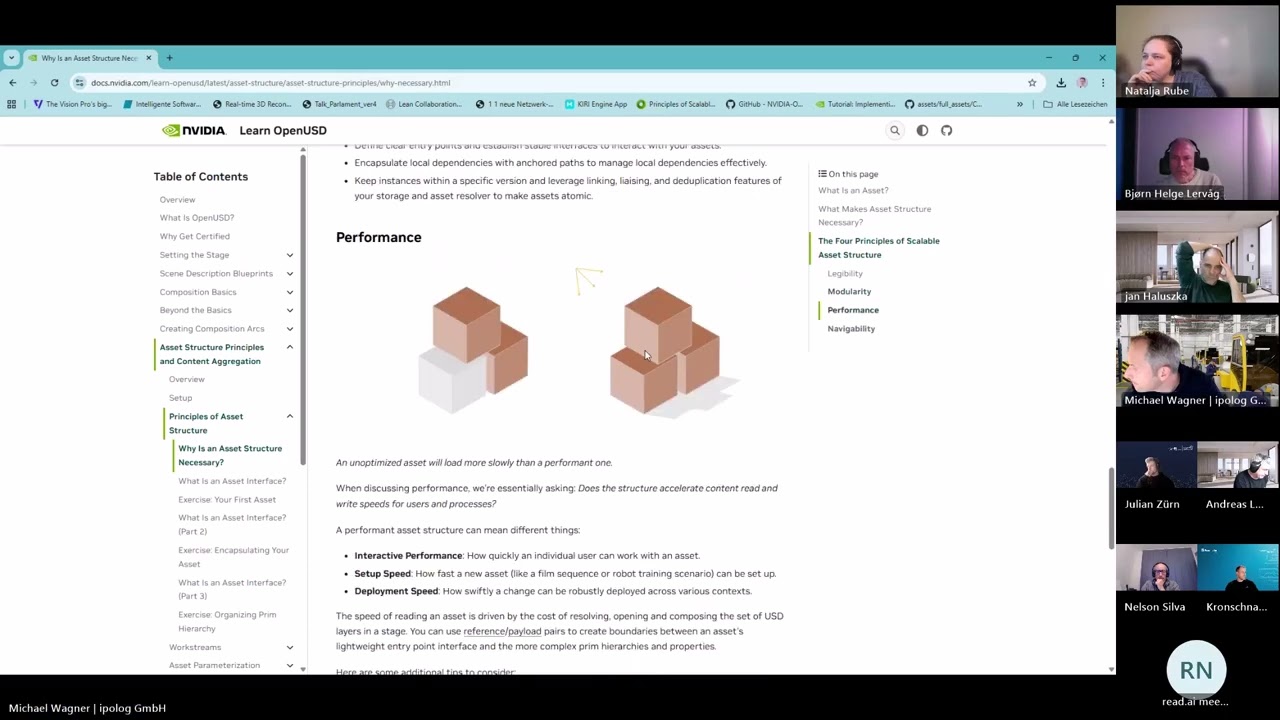Open browser downloads icon
The width and height of the screenshot is (1280, 720).
click(x=1061, y=83)
